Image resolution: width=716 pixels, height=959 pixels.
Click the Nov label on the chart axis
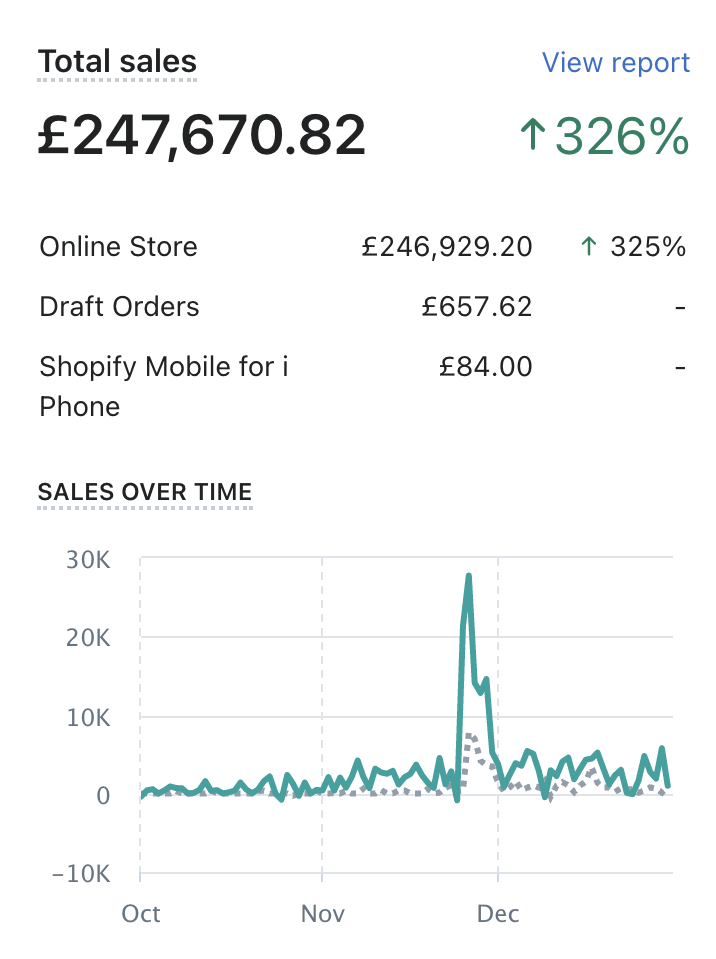coord(322,914)
